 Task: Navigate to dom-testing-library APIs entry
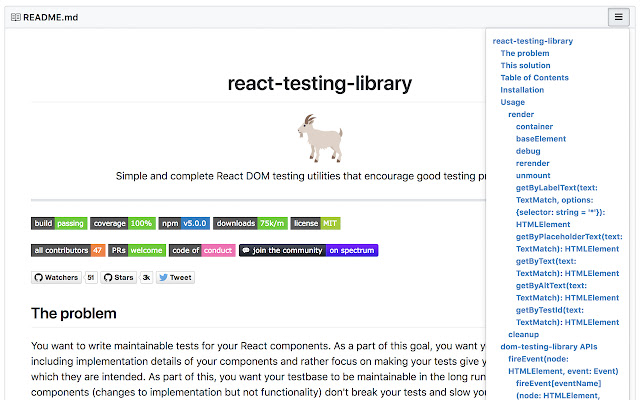549,346
